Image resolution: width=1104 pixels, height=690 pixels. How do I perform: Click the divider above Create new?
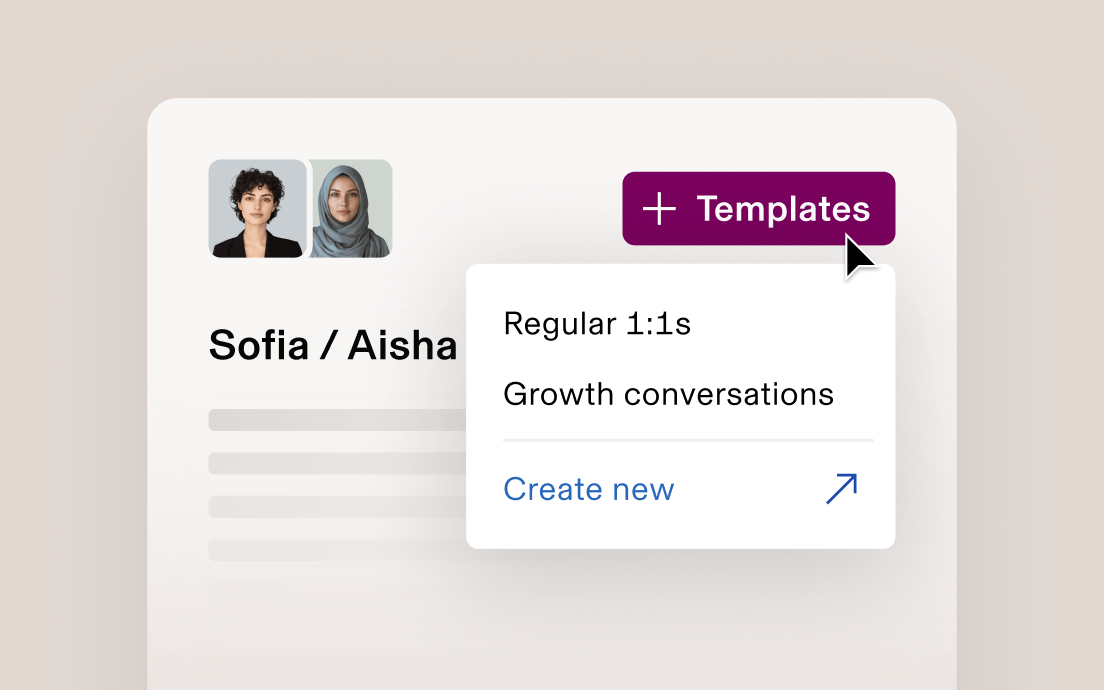pos(688,440)
